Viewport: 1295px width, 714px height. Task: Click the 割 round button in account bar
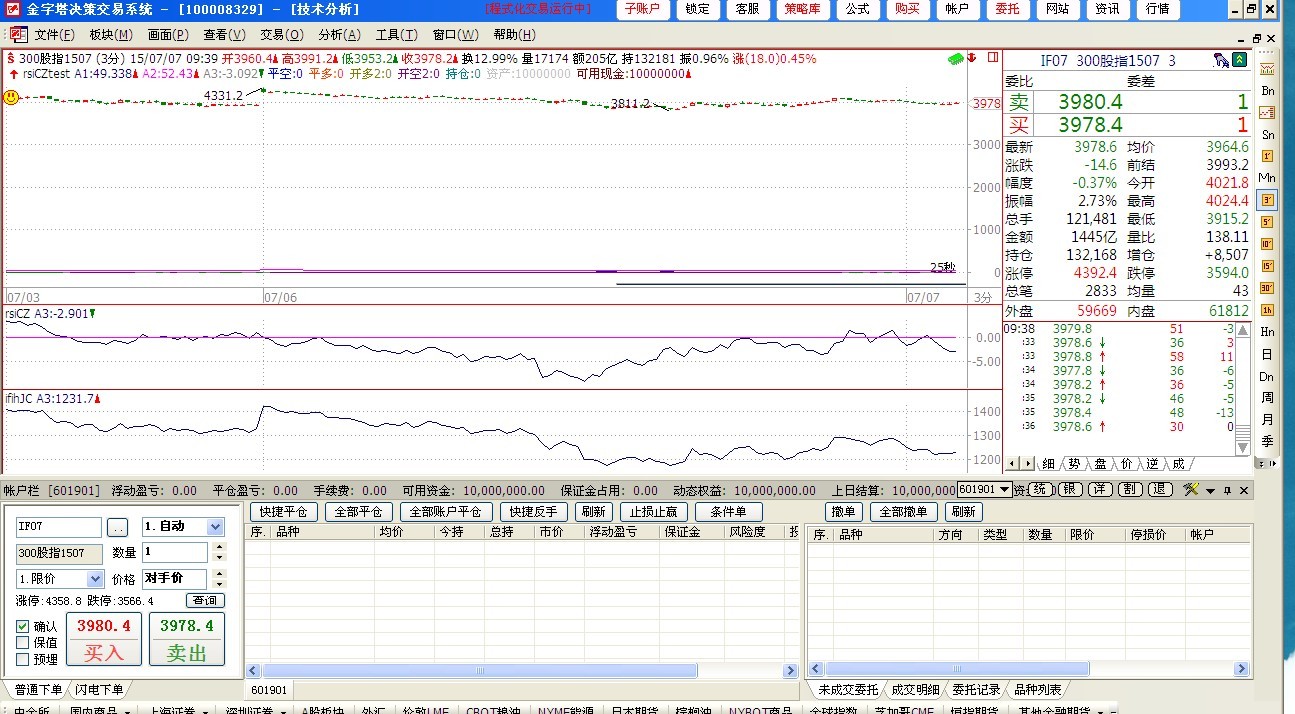click(x=1130, y=490)
